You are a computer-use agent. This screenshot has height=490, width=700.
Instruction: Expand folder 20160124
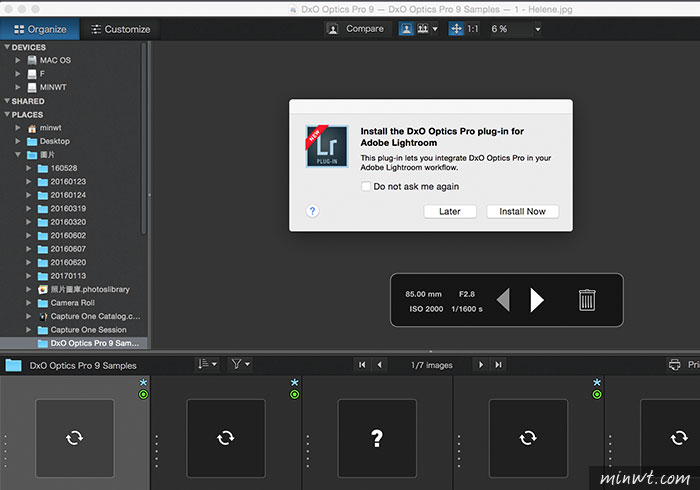29,195
